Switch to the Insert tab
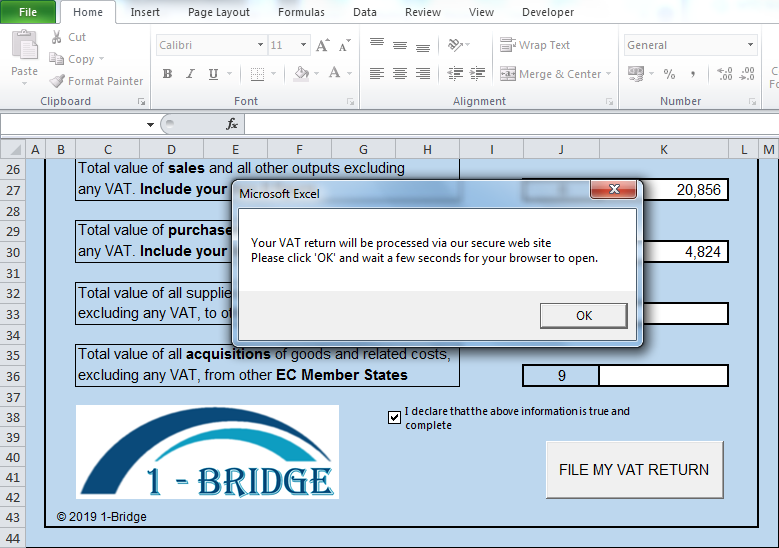 click(145, 12)
